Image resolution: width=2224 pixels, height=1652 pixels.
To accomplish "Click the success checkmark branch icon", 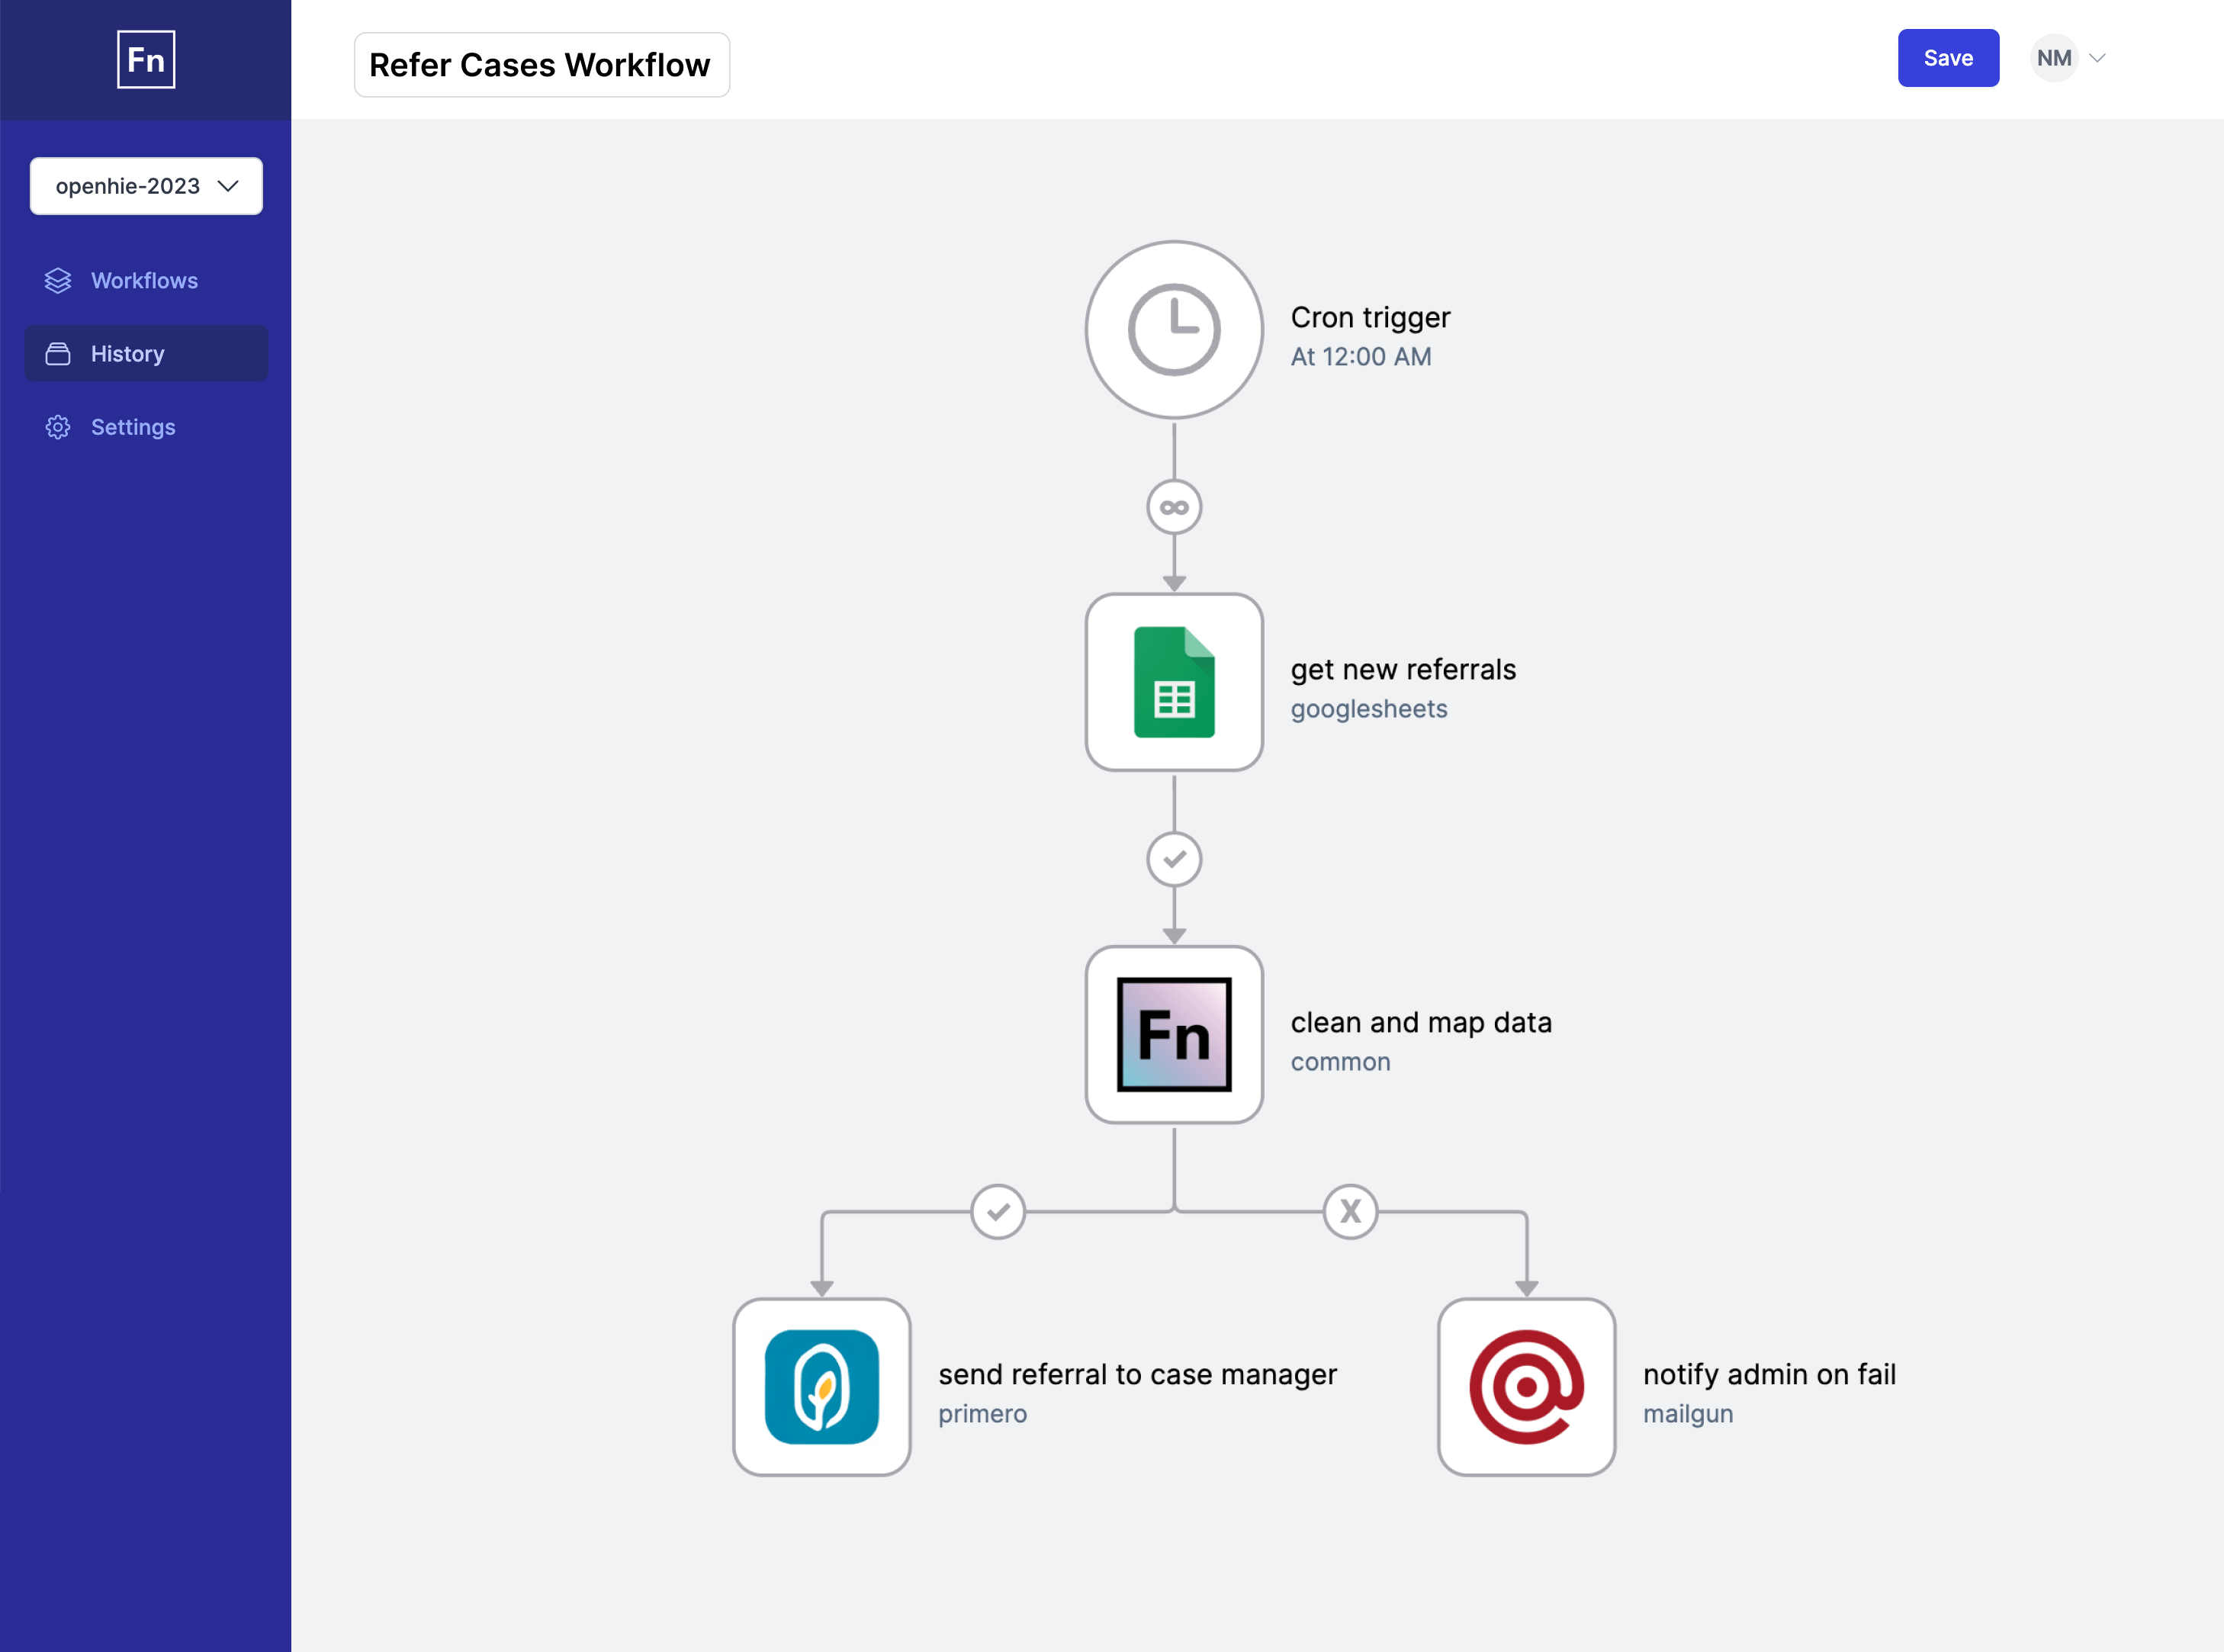I will pyautogui.click(x=998, y=1210).
